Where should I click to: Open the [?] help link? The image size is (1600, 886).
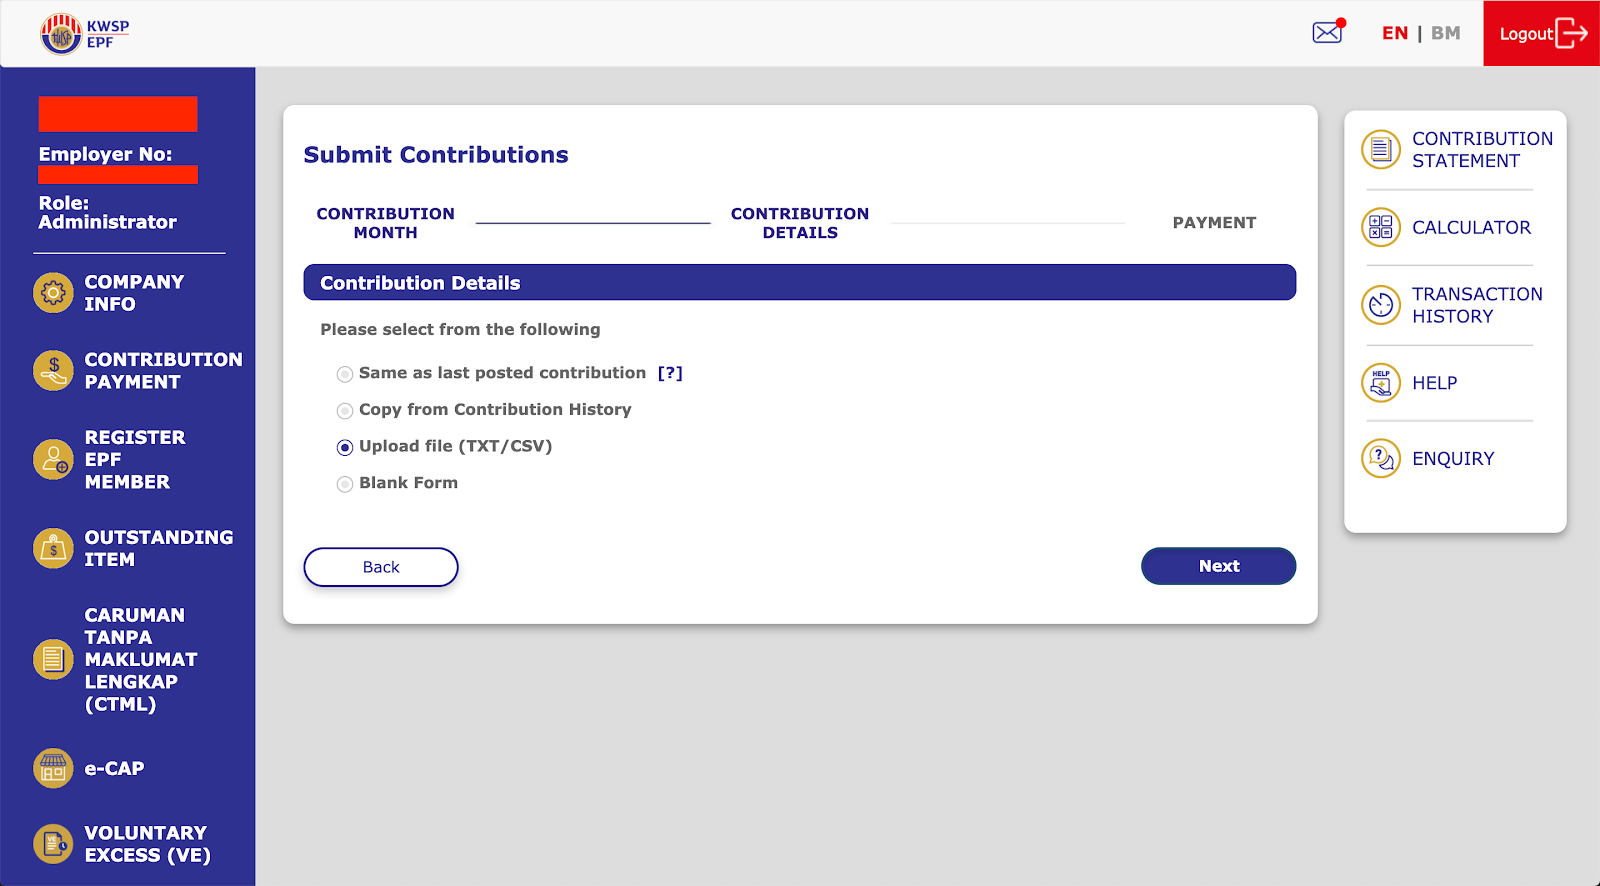[x=670, y=373]
